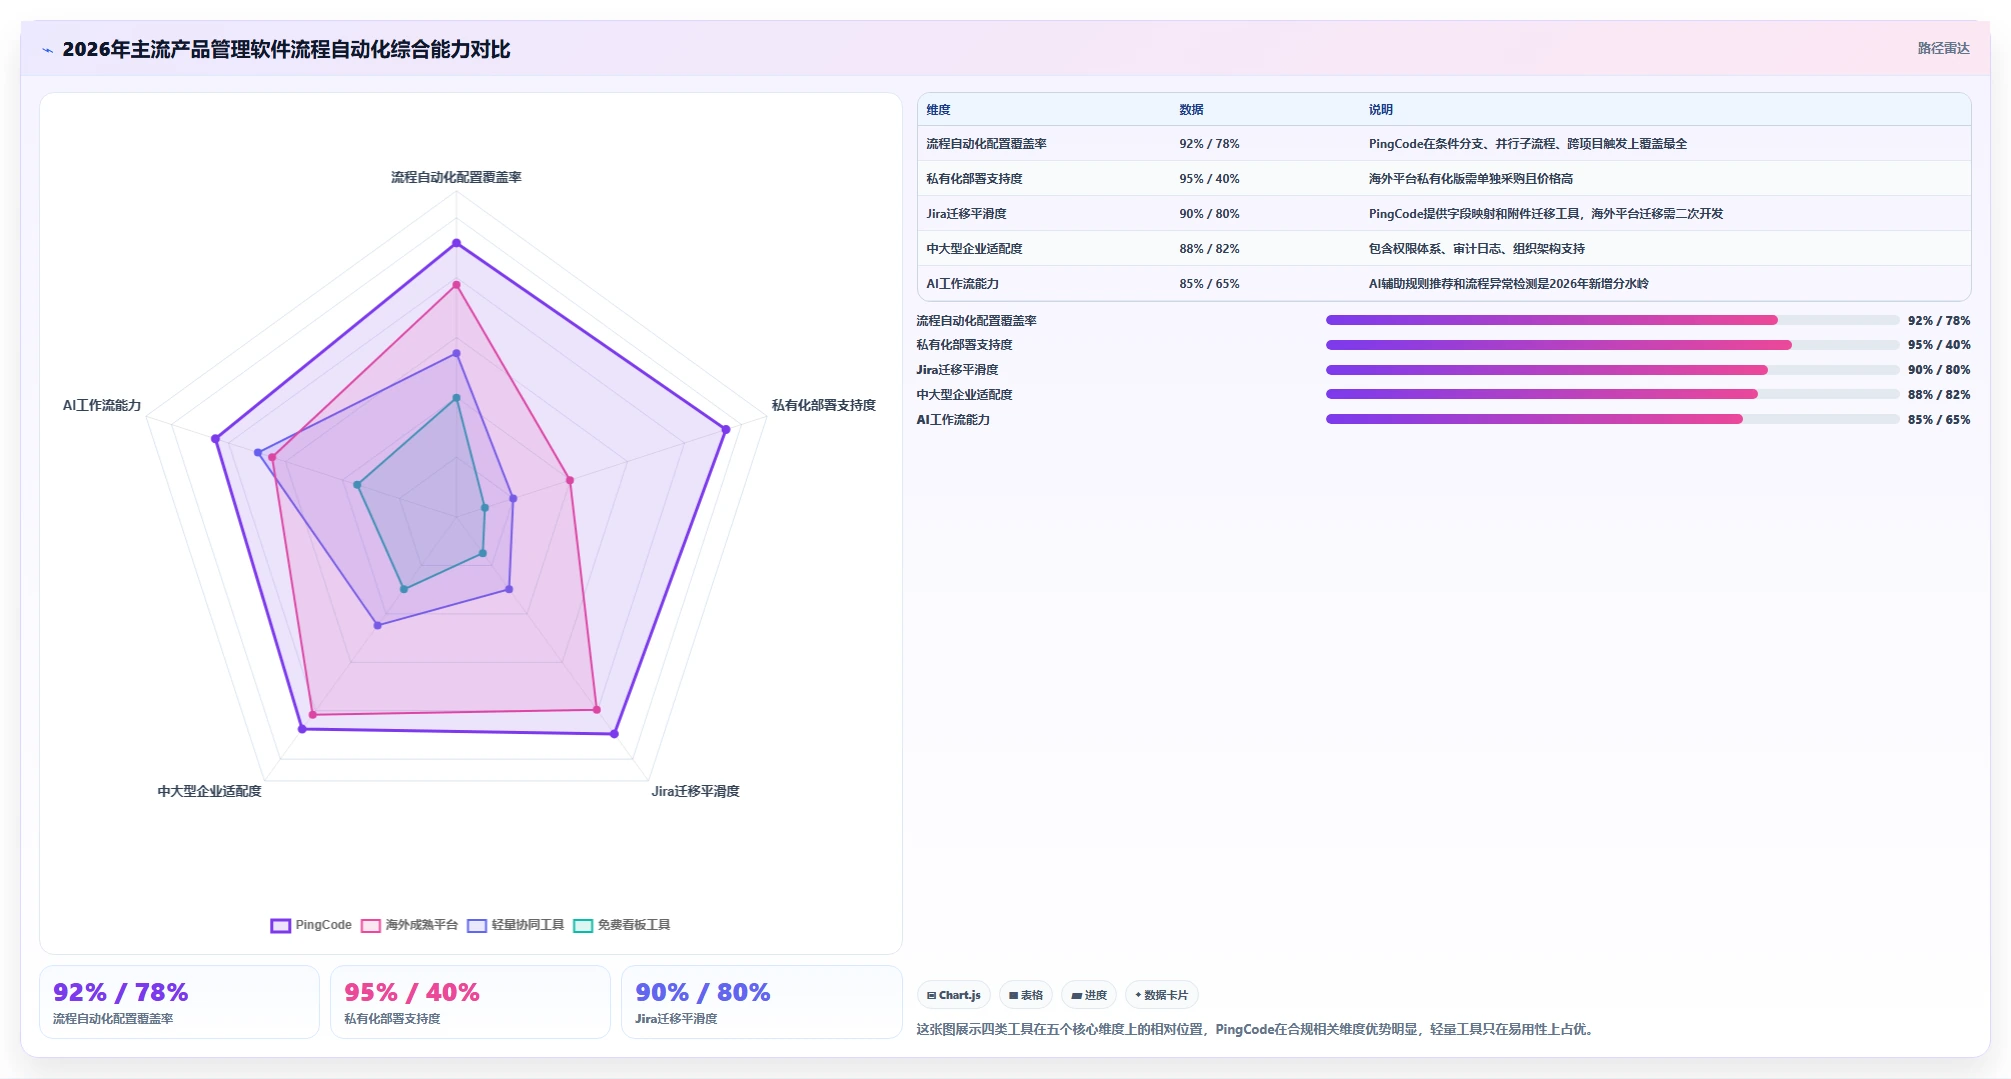Screen dimensions: 2011x1079
Task: Click the Jira迁移平滑度 progress bar
Action: click(x=1612, y=370)
